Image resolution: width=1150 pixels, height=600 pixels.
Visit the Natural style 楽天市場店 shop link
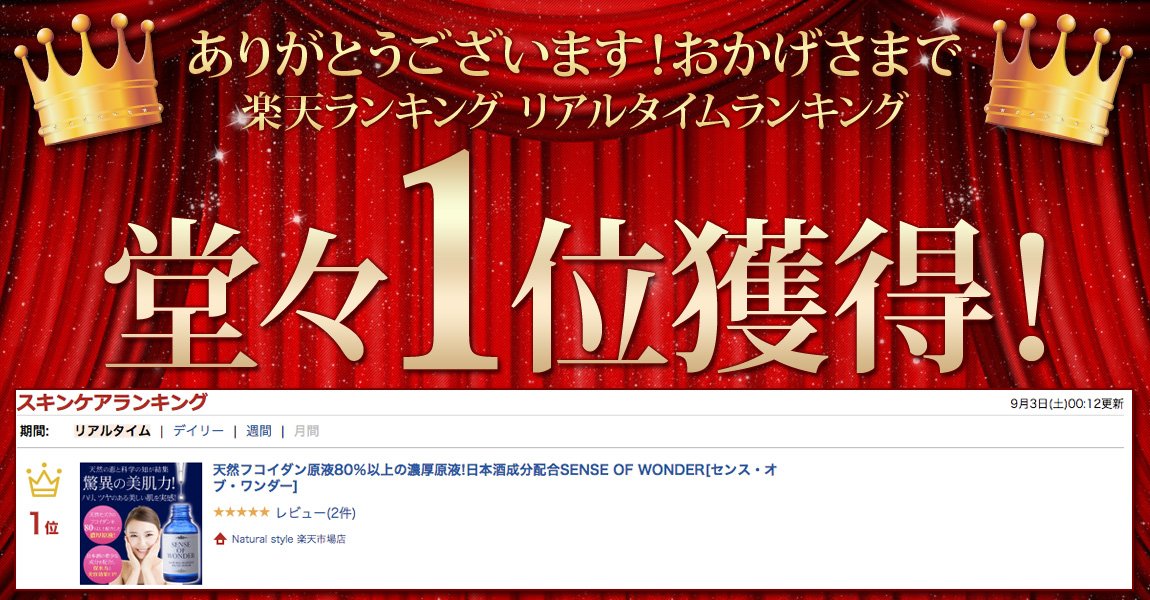coord(288,539)
